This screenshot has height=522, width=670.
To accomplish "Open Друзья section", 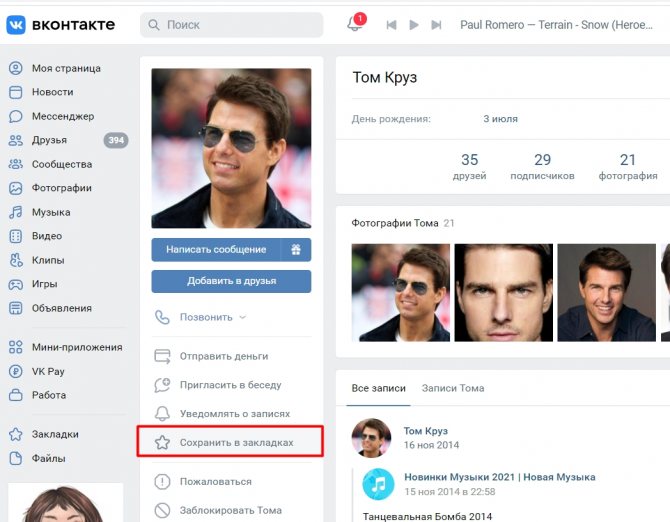I will click(49, 140).
